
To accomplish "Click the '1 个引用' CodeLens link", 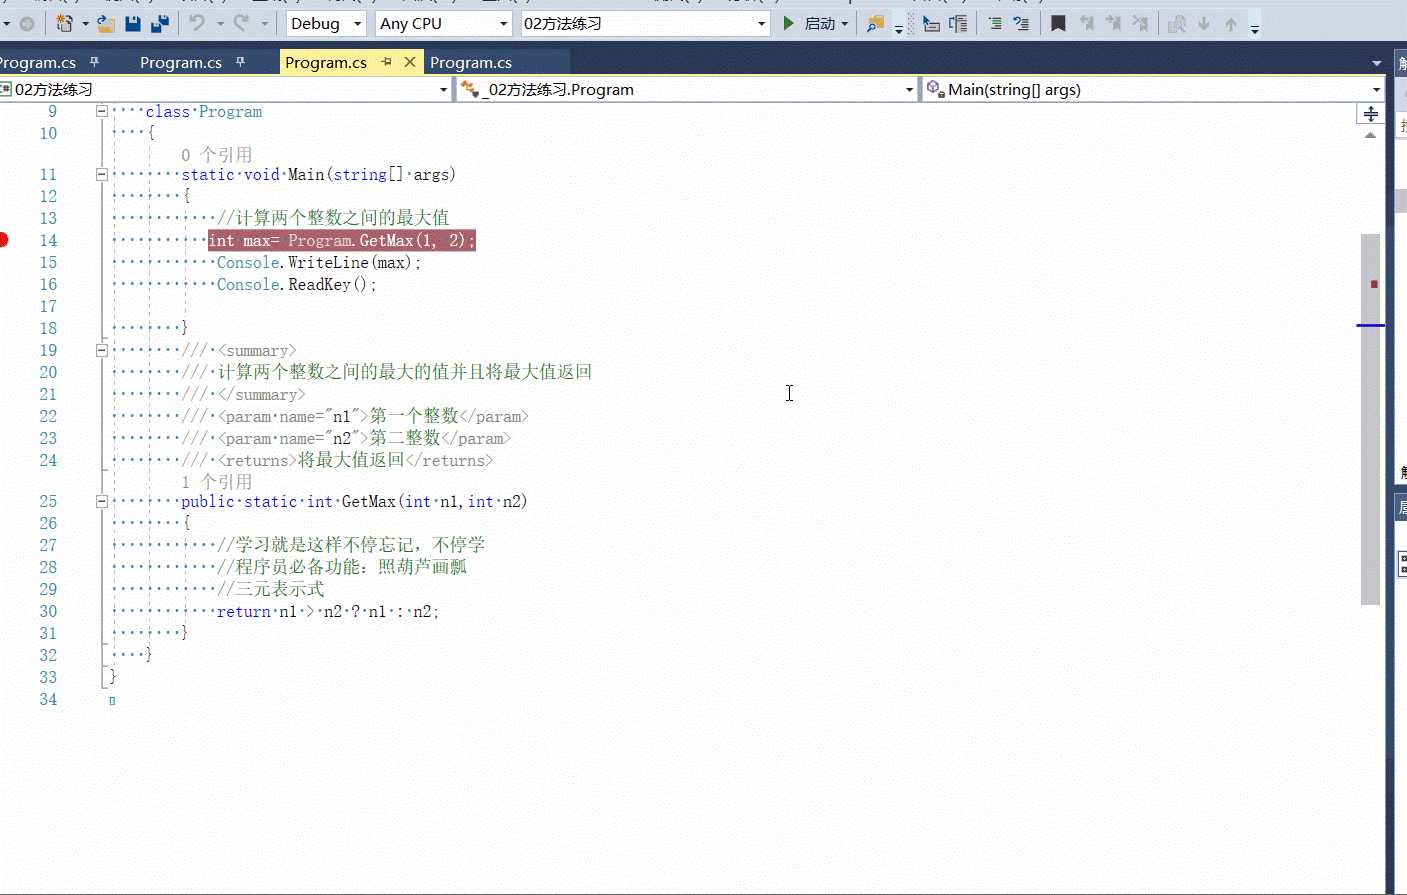I will click(217, 481).
